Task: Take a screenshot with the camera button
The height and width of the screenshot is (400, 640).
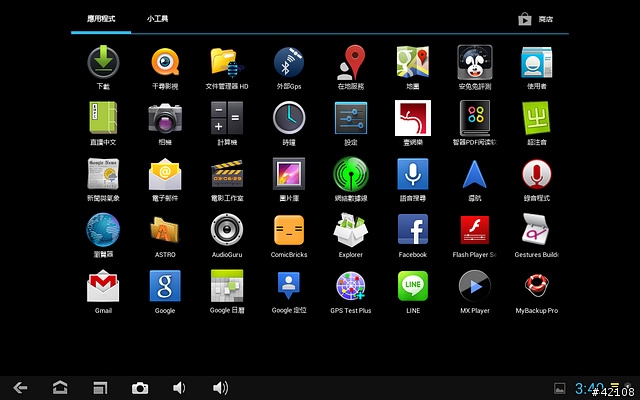Action: click(140, 388)
